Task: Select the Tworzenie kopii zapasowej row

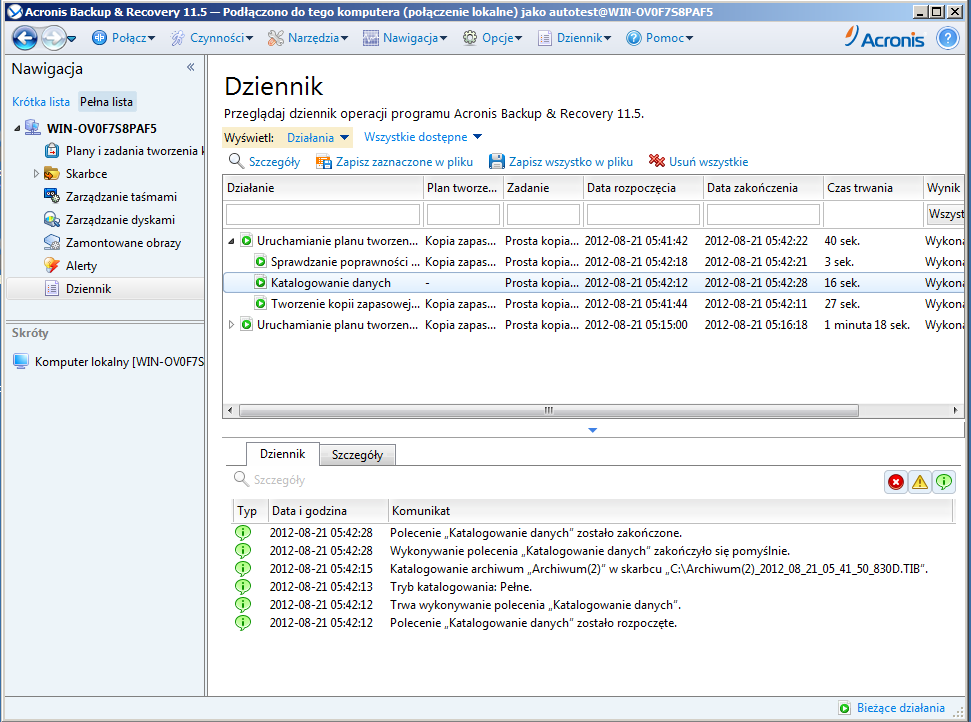Action: 593,304
